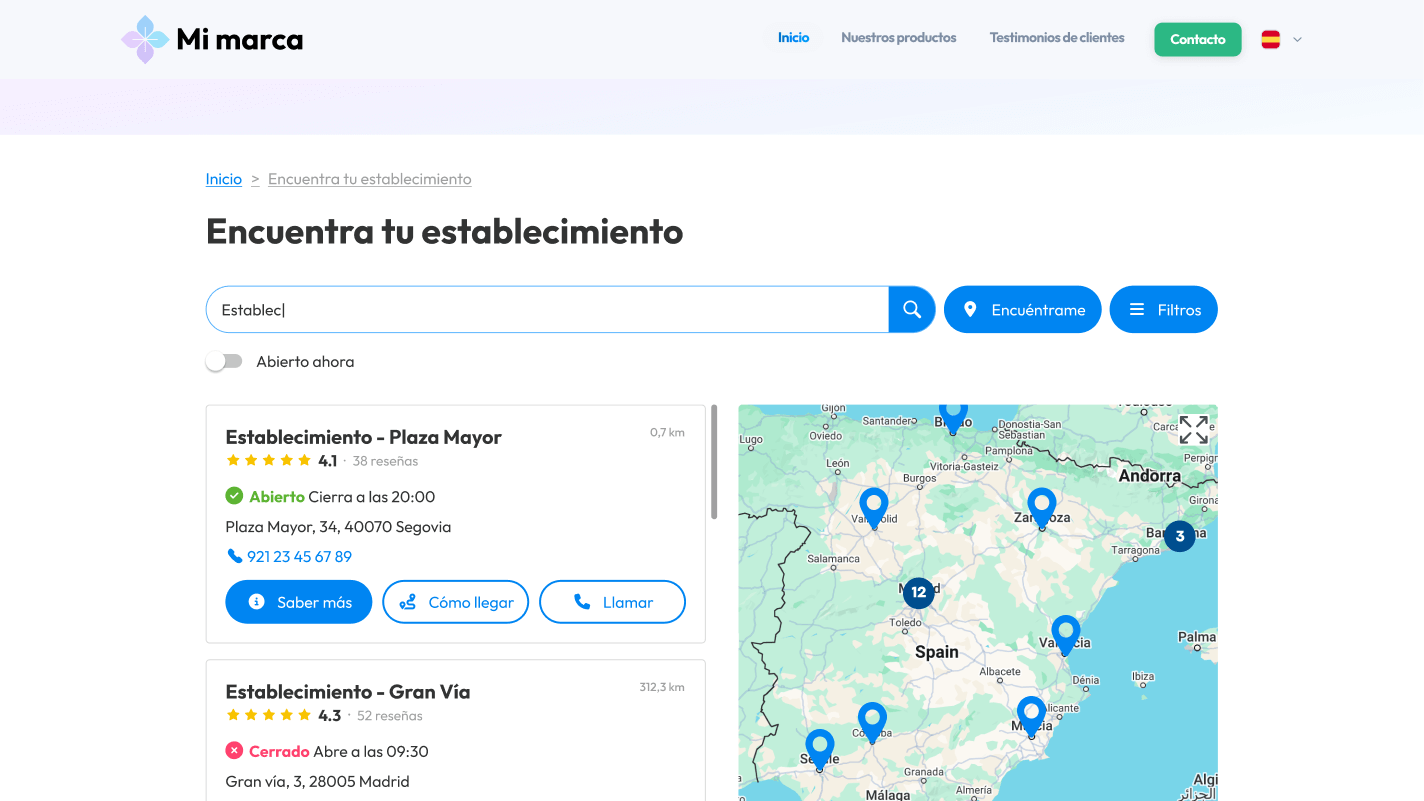The width and height of the screenshot is (1424, 801).
Task: Click the 52 reseñas review count
Action: 390,716
